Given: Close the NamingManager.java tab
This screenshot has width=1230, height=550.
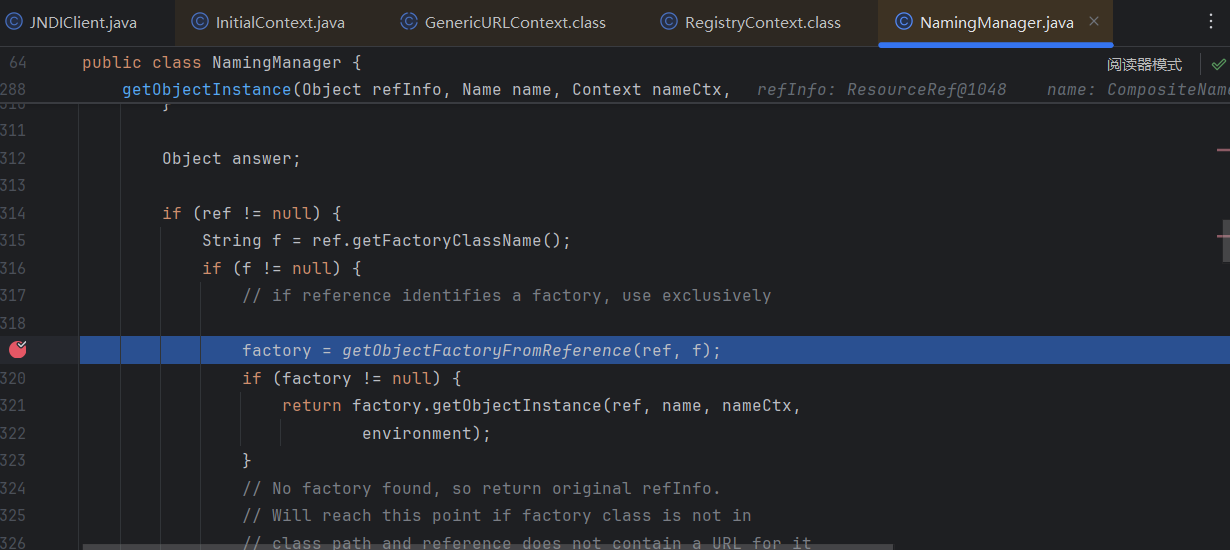Looking at the screenshot, I should coord(1093,21).
